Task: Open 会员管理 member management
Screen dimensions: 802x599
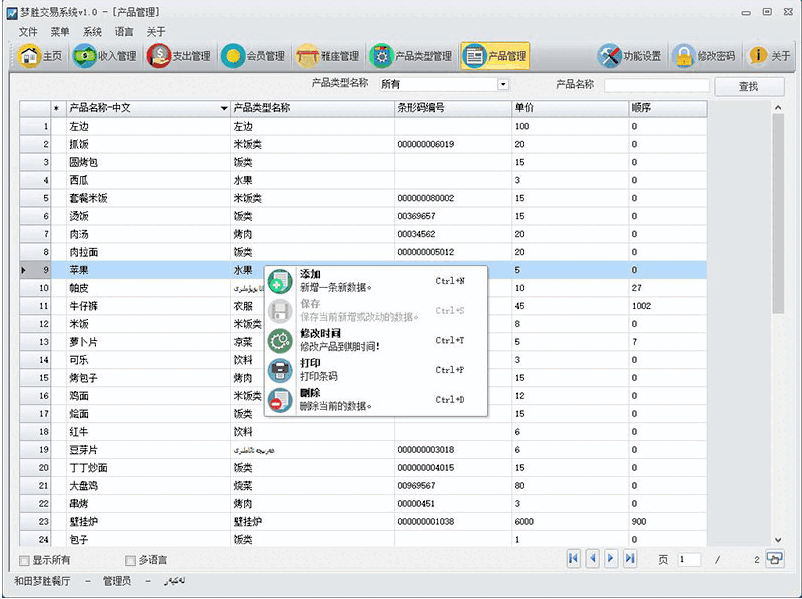Action: pyautogui.click(x=254, y=56)
